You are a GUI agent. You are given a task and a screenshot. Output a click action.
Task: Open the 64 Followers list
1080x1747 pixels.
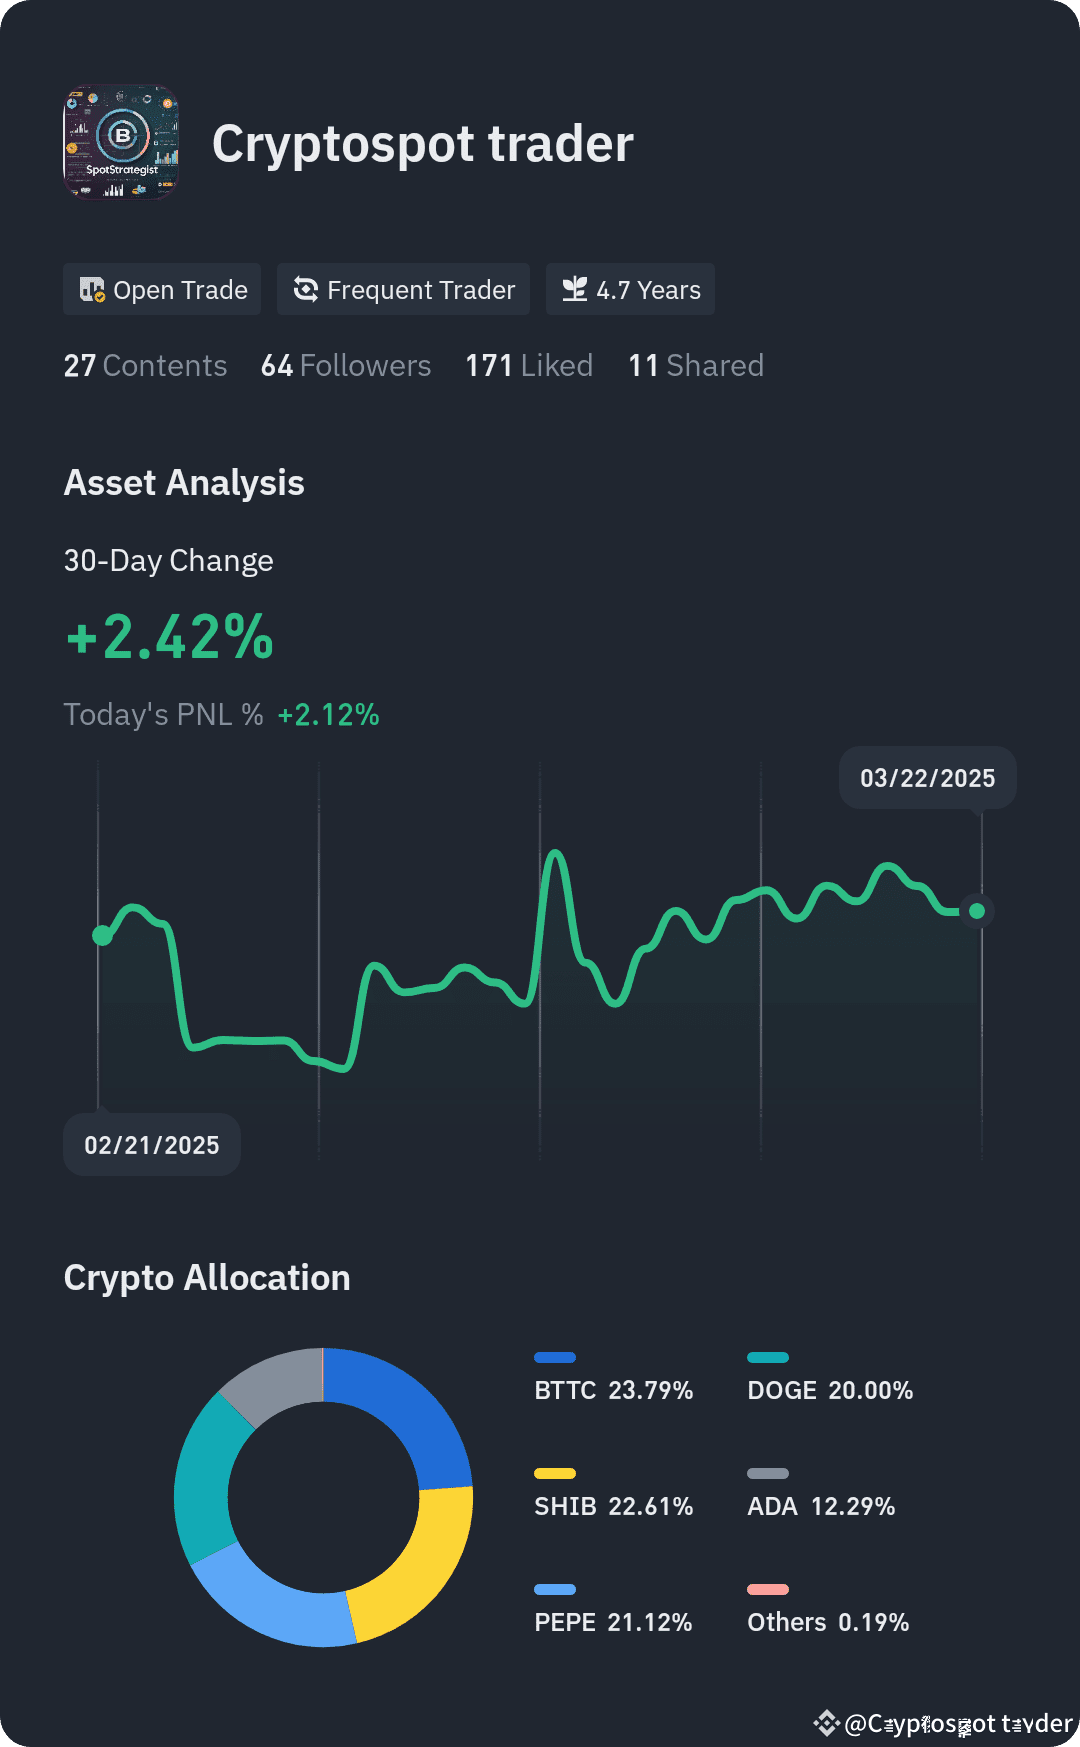pyautogui.click(x=346, y=366)
